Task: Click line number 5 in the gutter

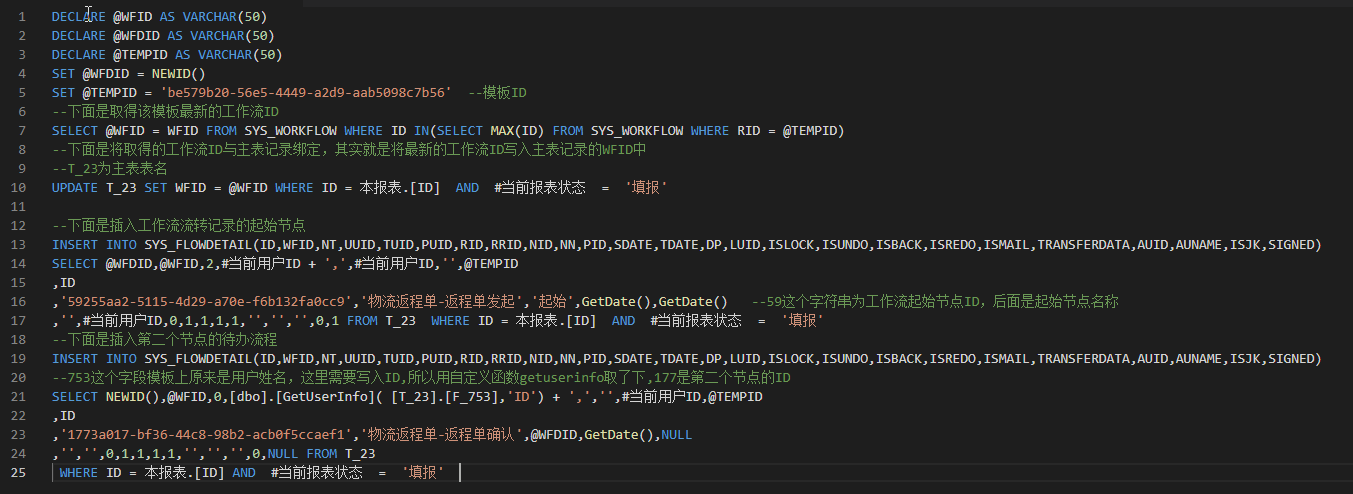Action: pyautogui.click(x=22, y=93)
